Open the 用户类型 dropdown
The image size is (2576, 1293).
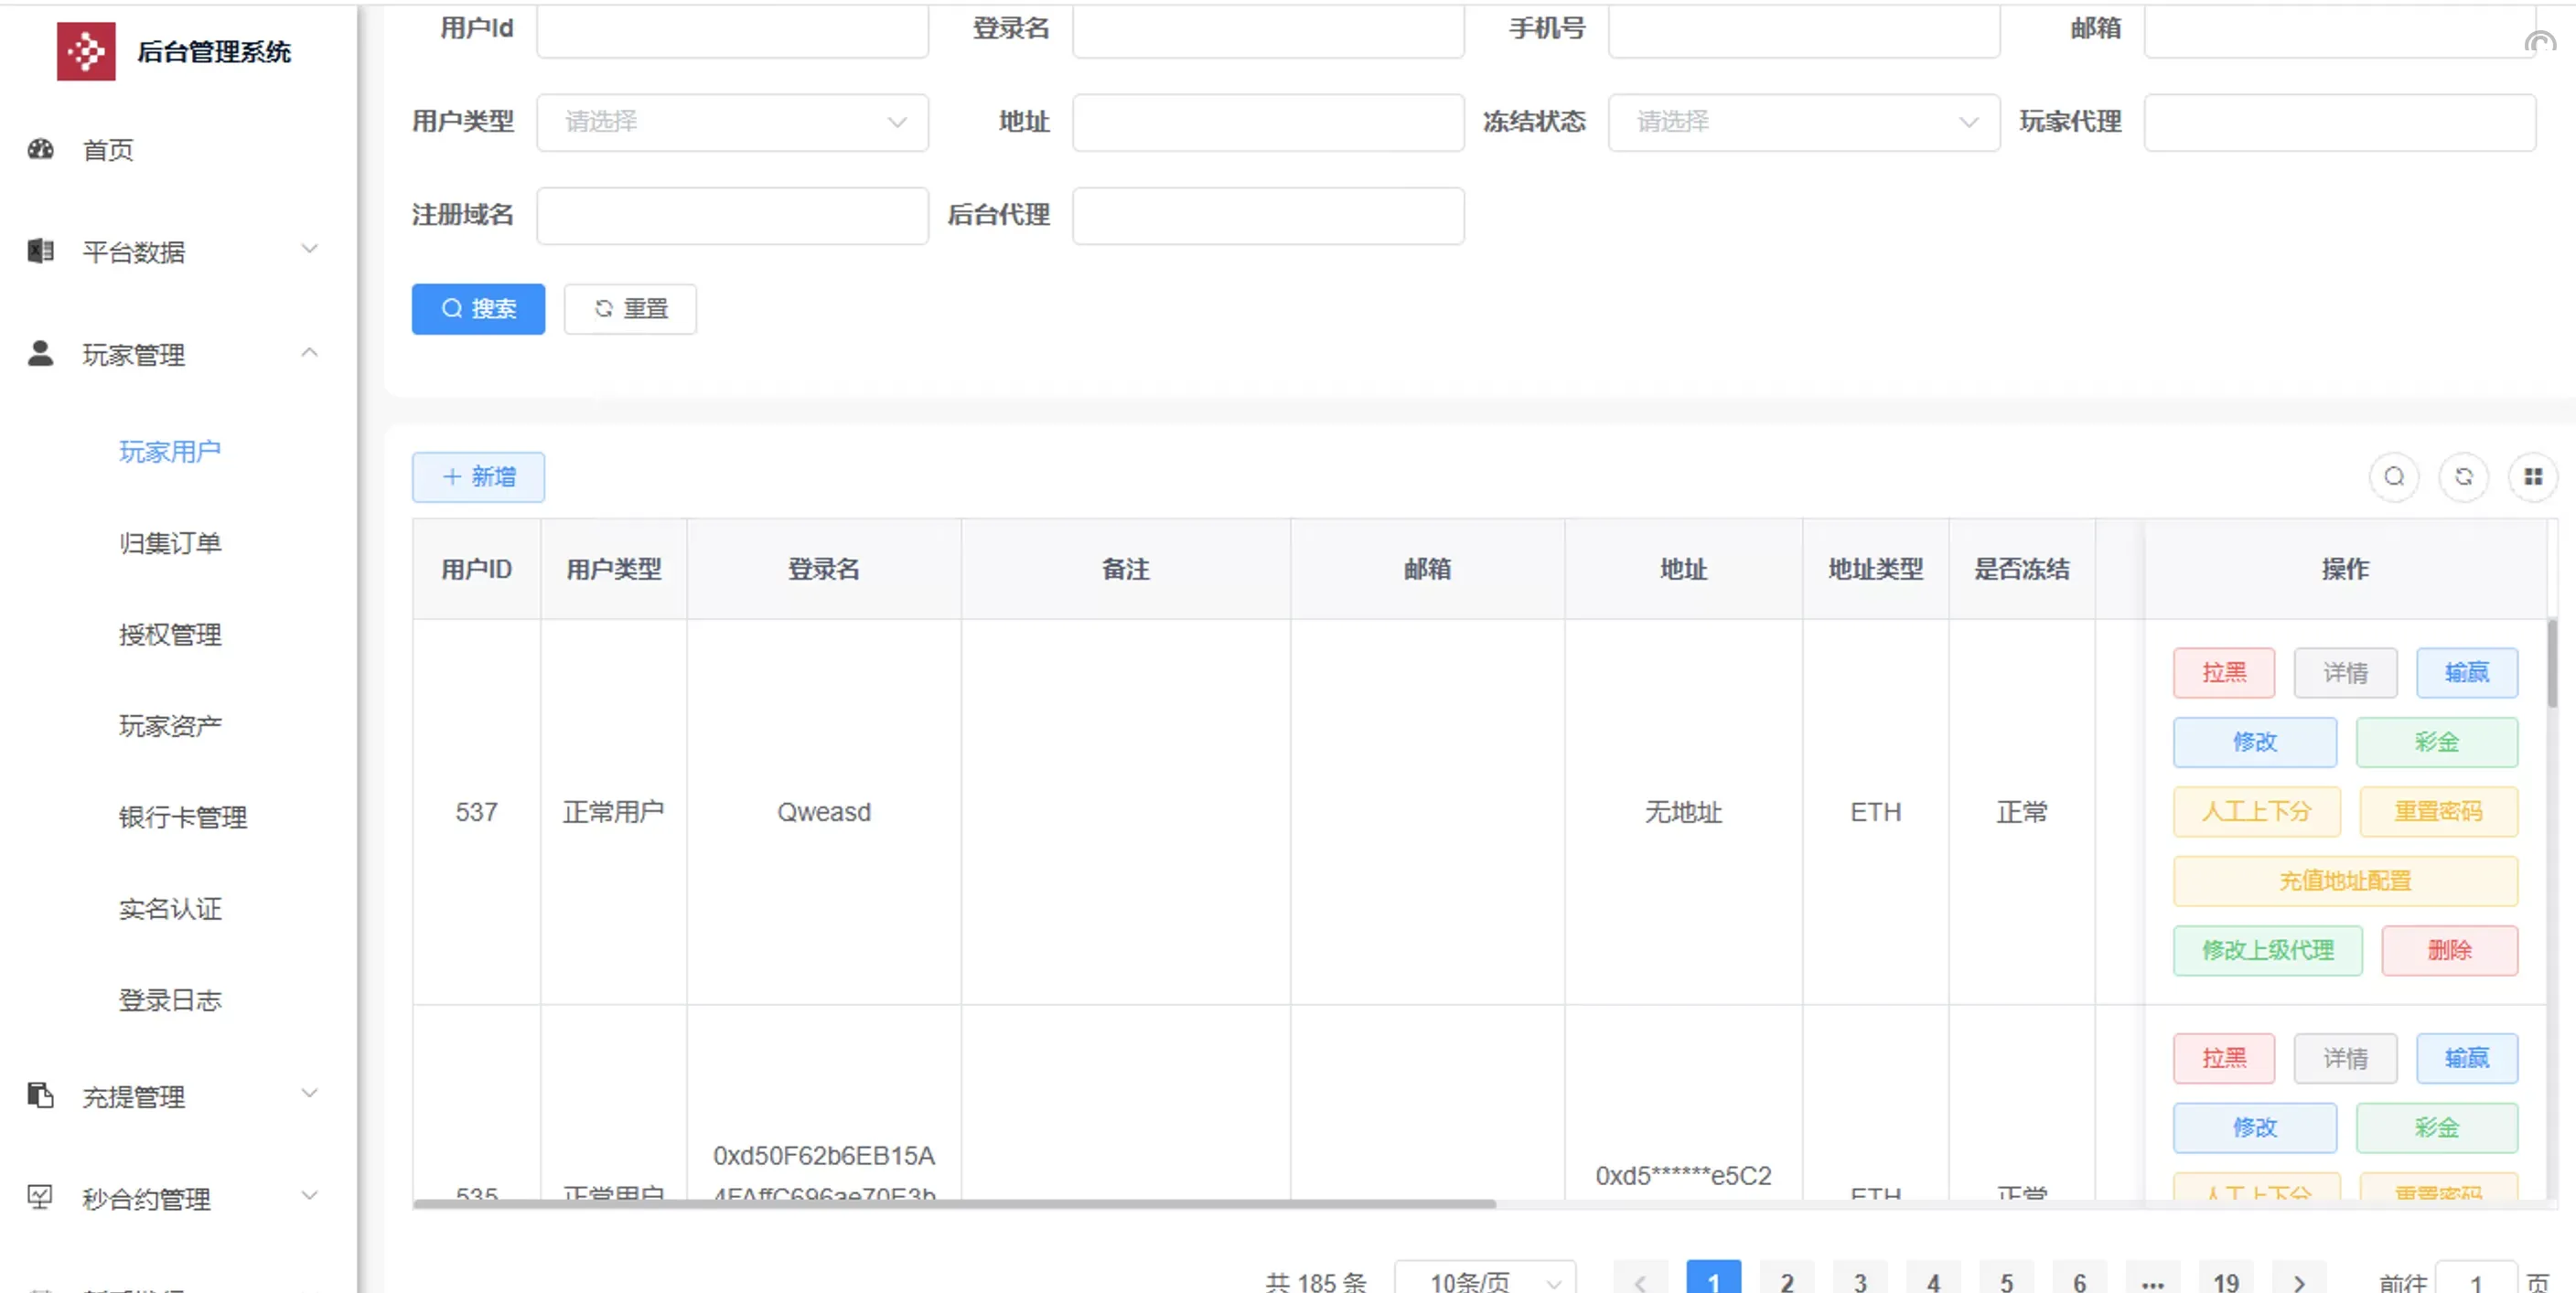[732, 122]
